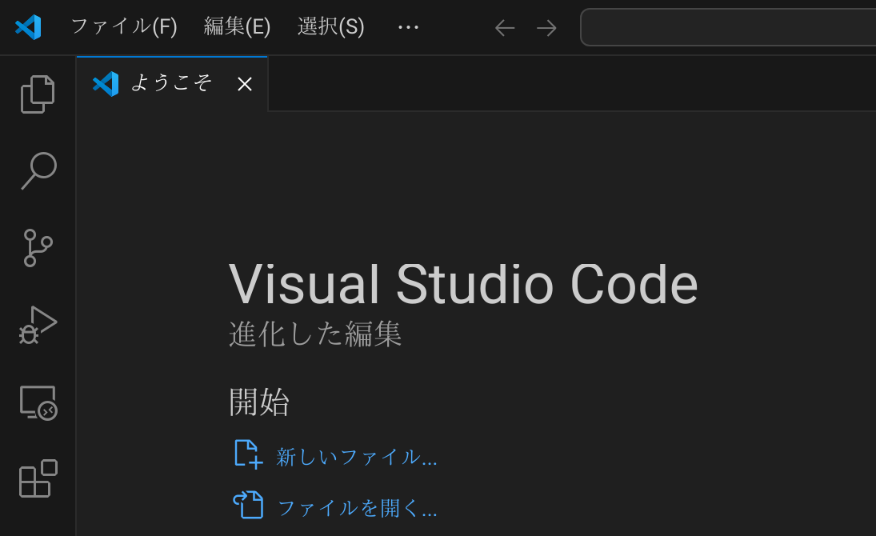Open the 編集(E) menu
Image resolution: width=876 pixels, height=536 pixels.
(237, 27)
